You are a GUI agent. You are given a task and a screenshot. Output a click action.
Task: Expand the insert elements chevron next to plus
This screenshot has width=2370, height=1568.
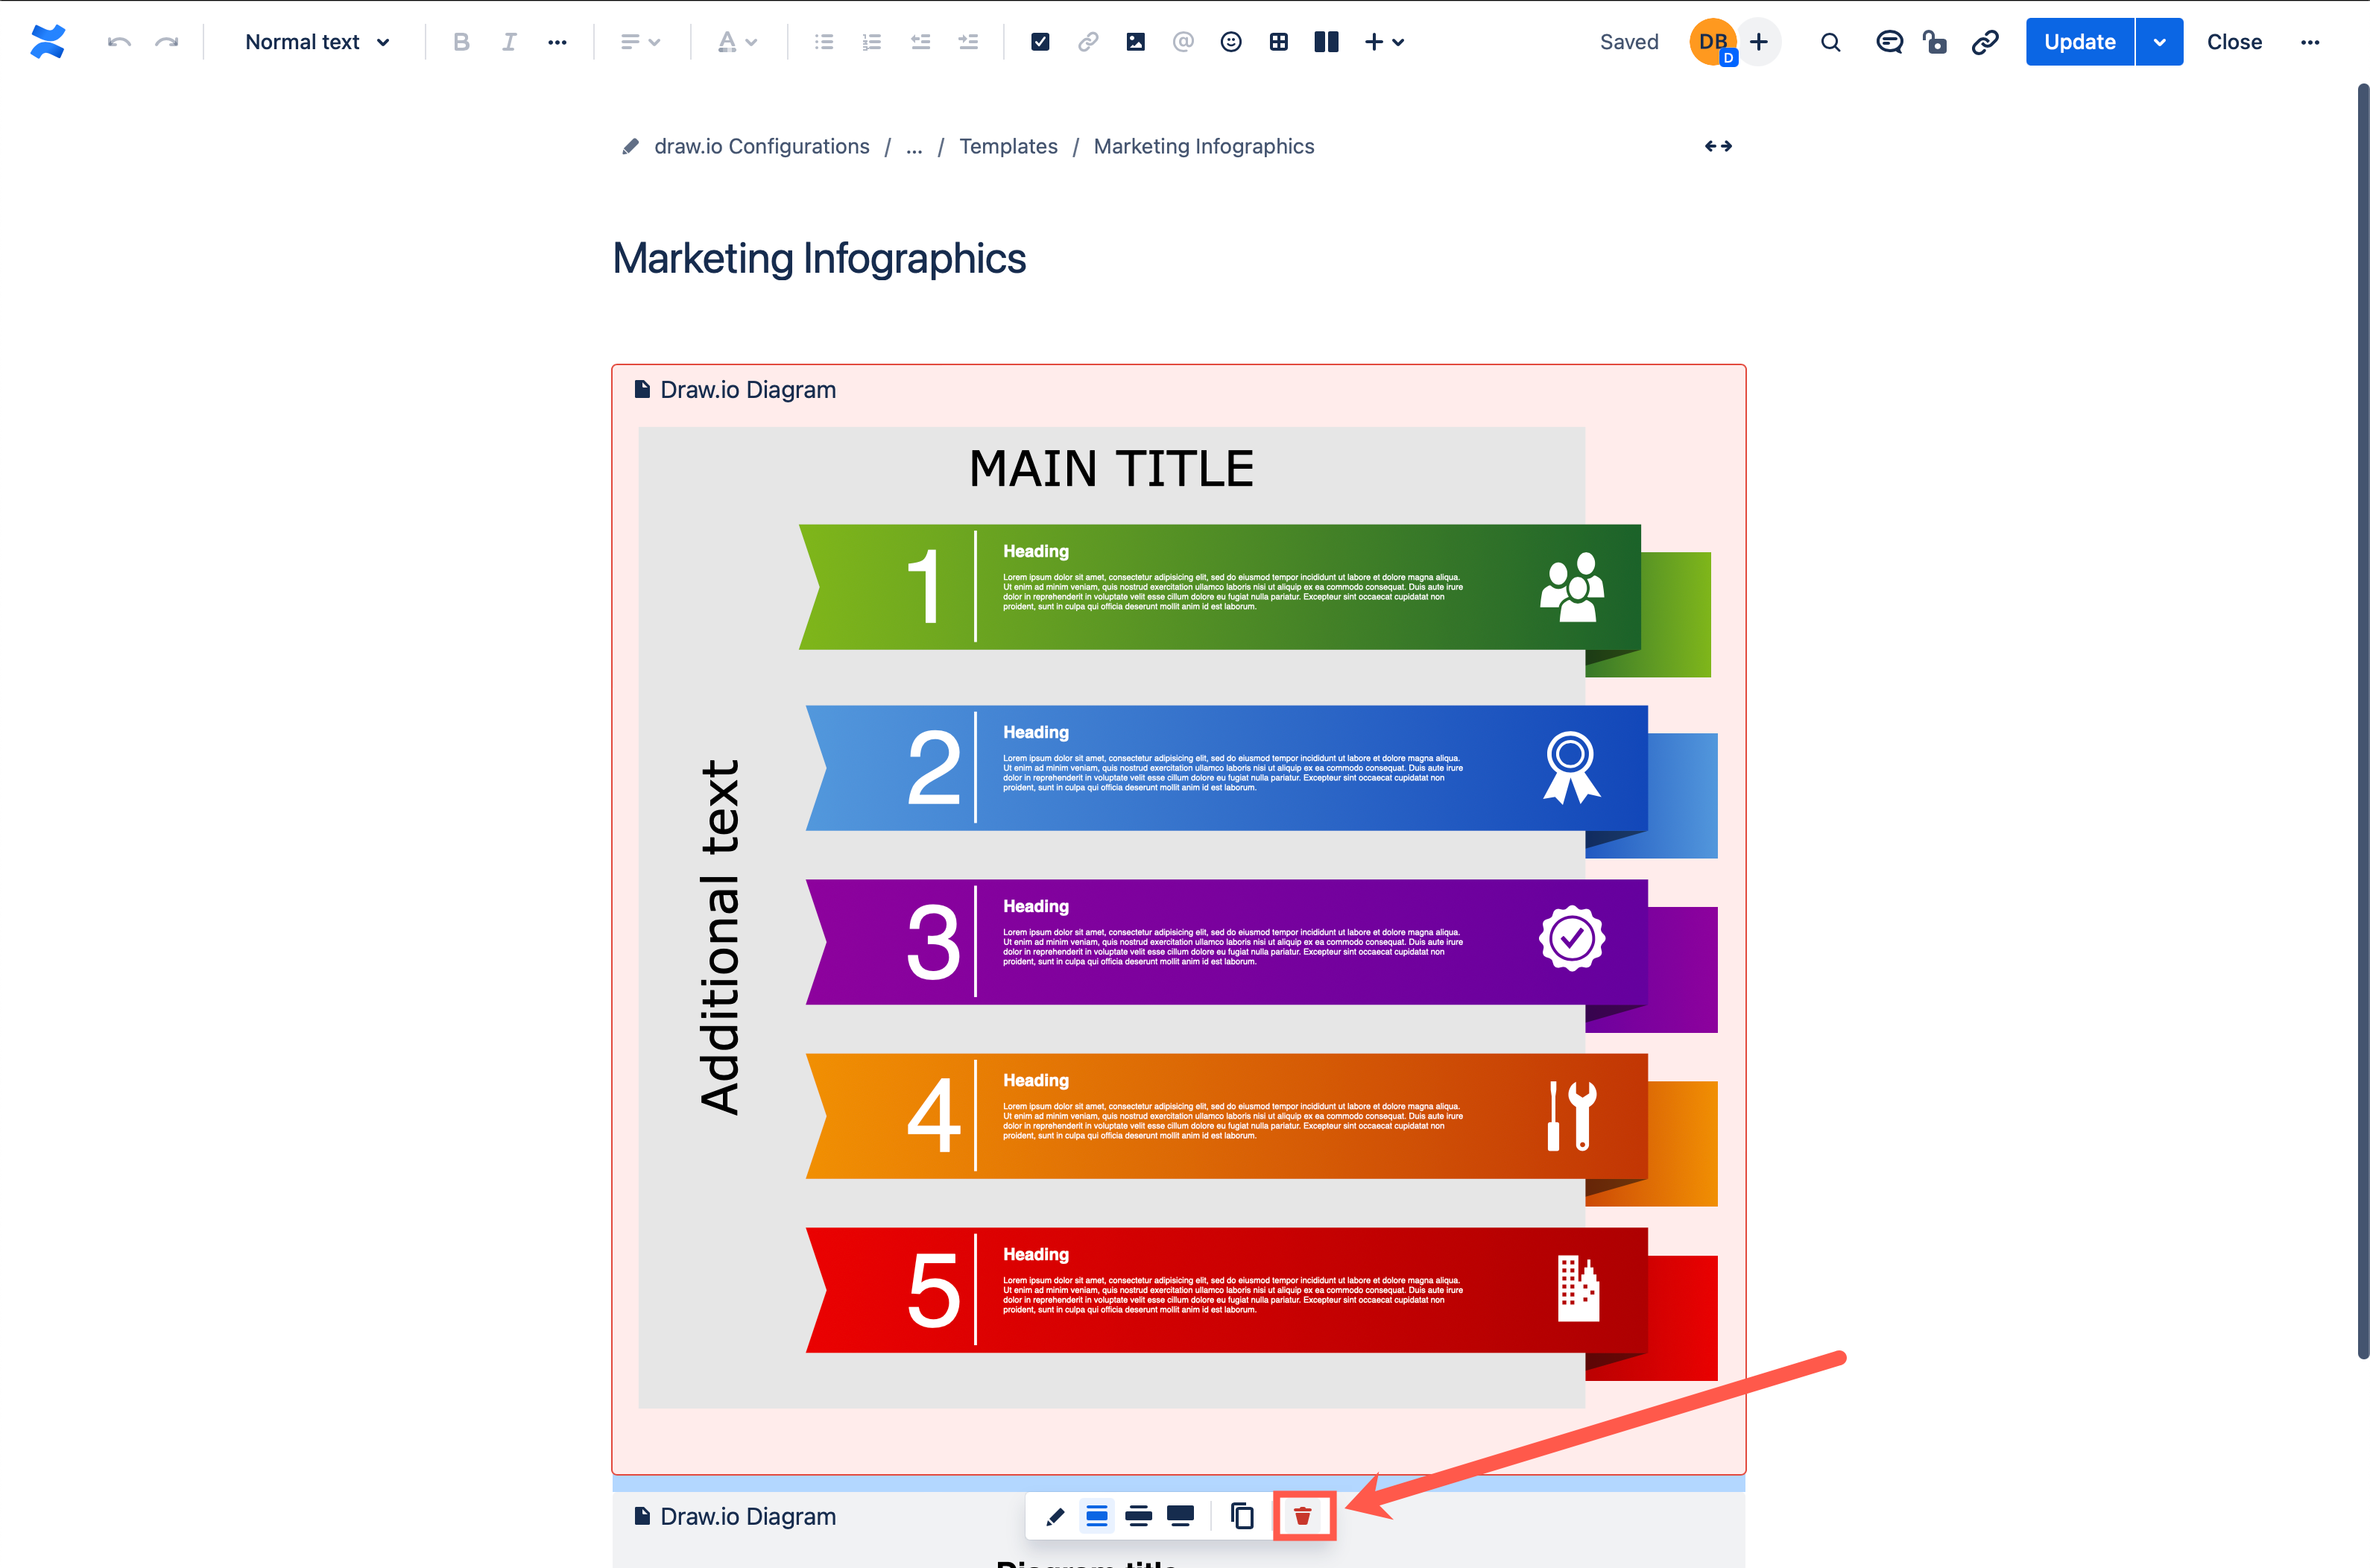coord(1399,41)
